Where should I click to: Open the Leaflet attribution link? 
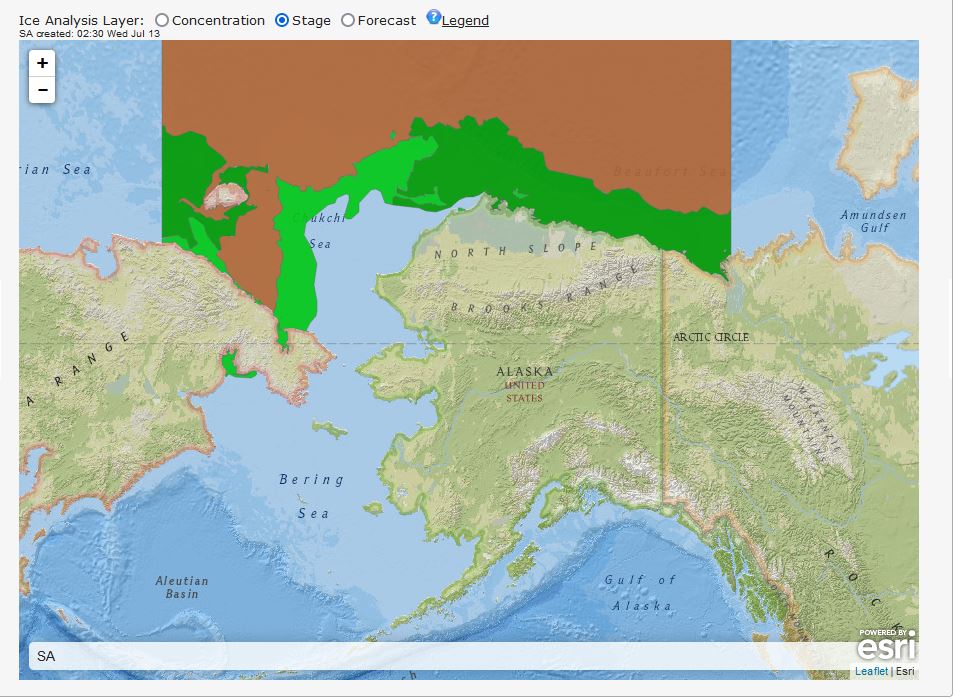click(x=870, y=671)
